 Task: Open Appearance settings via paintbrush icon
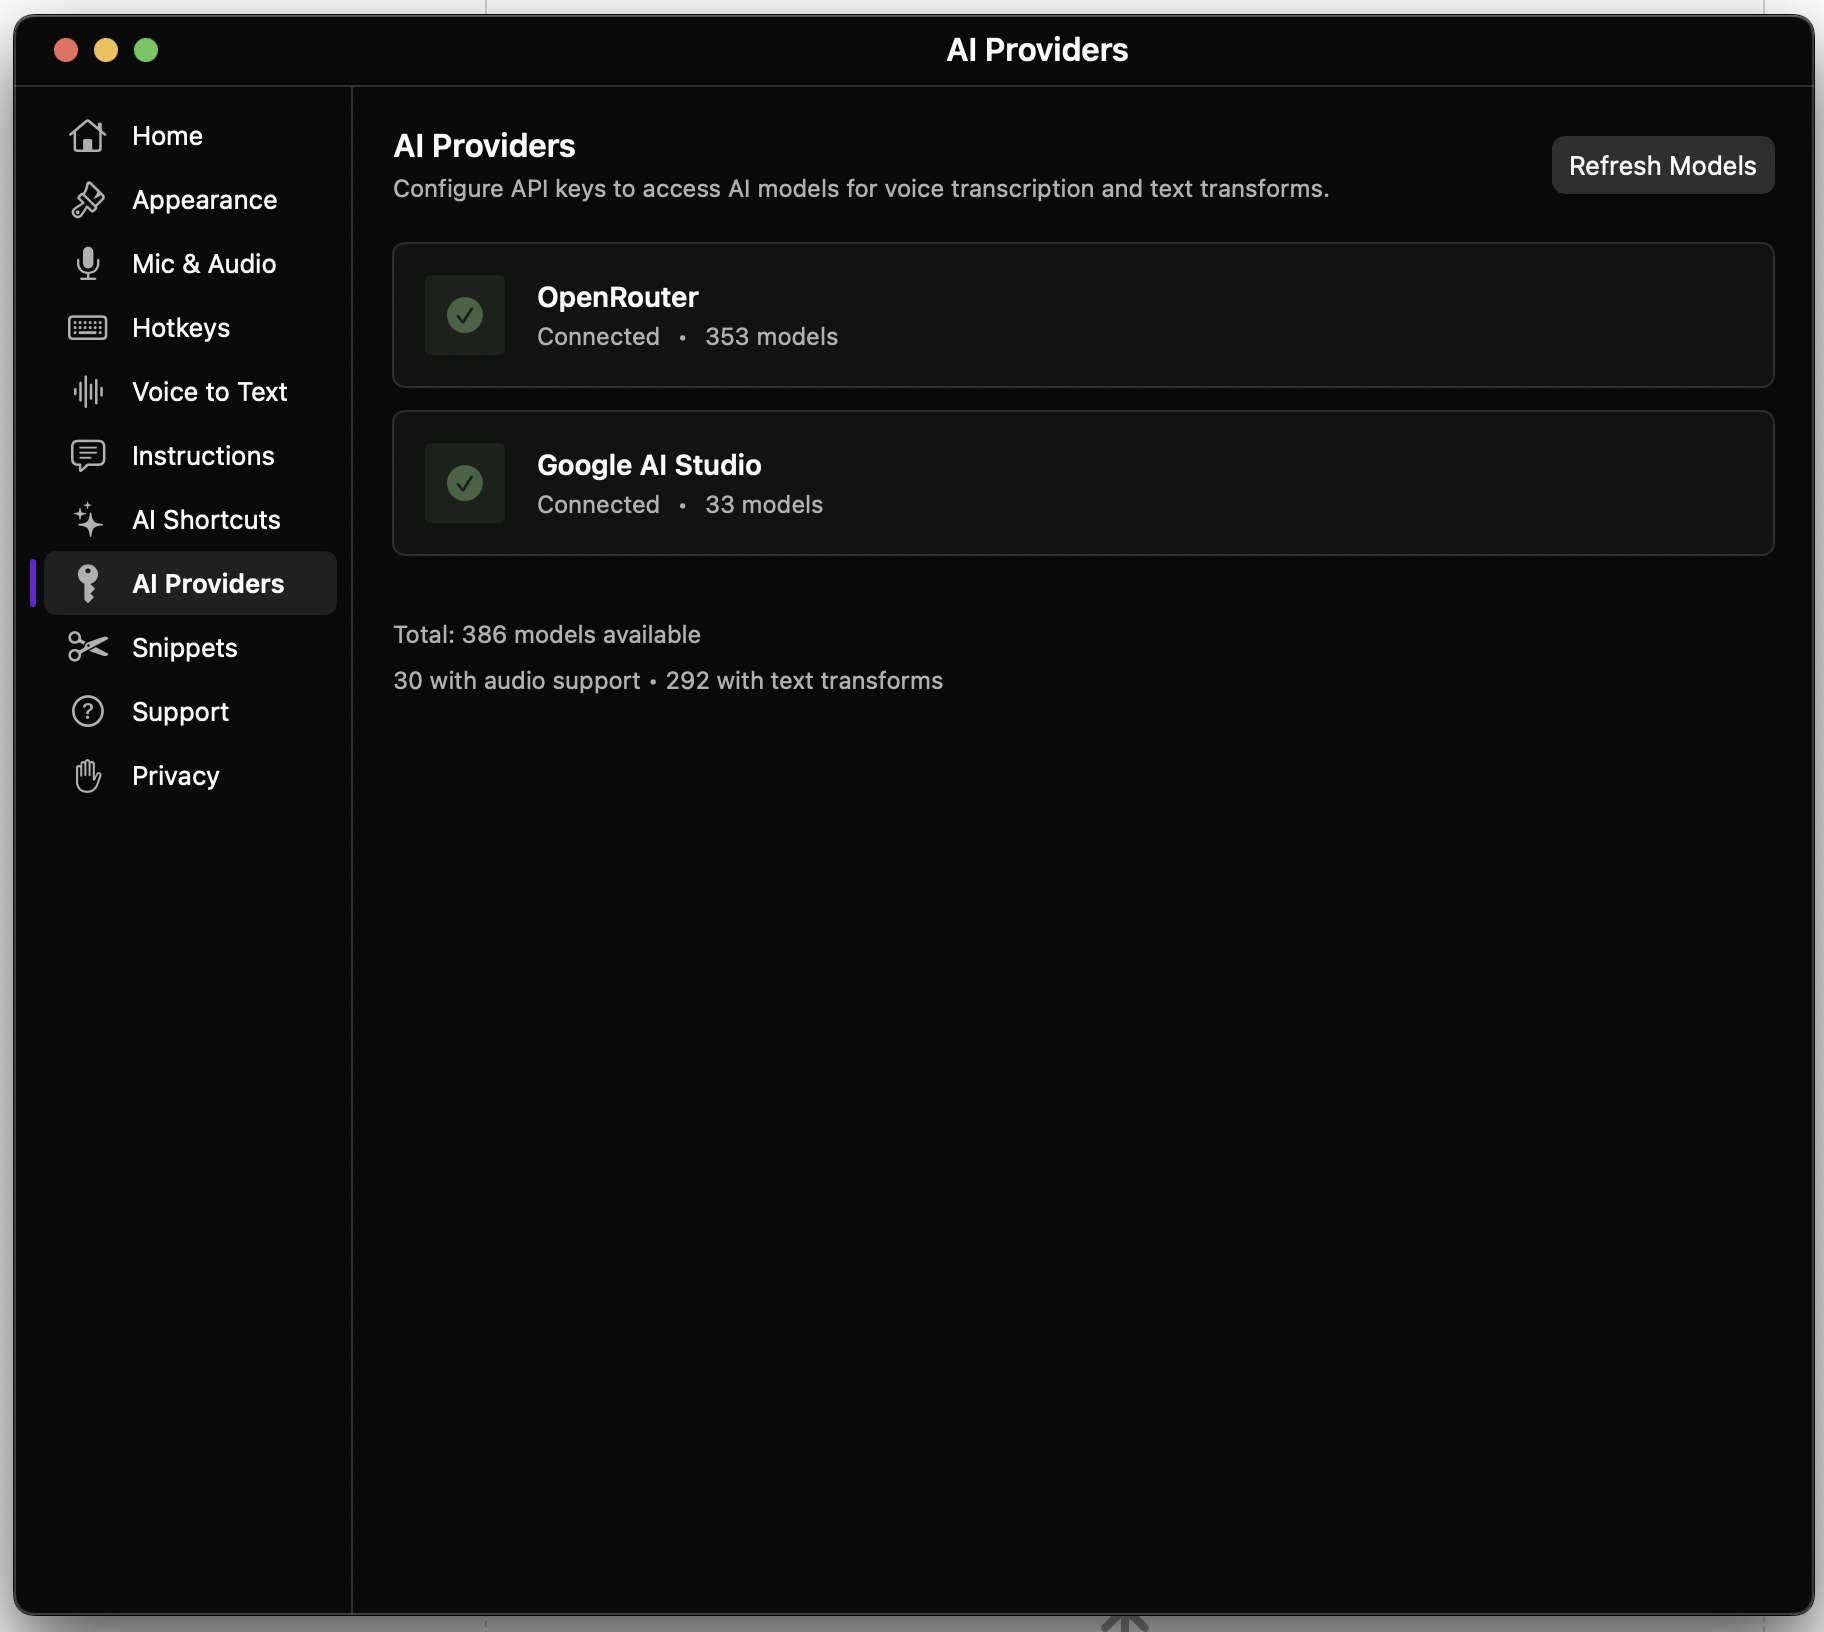88,199
